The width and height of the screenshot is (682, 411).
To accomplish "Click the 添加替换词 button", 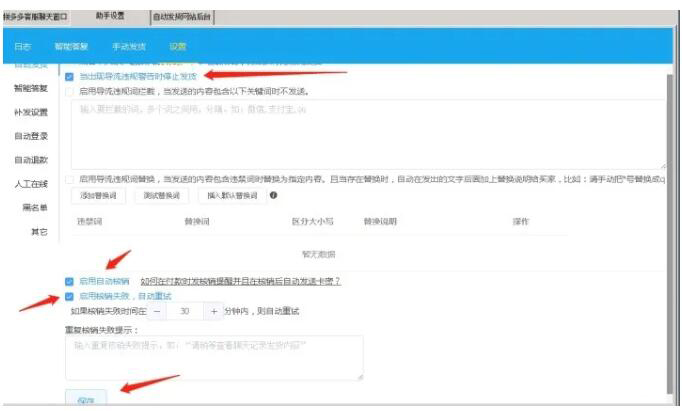I will [x=98, y=196].
